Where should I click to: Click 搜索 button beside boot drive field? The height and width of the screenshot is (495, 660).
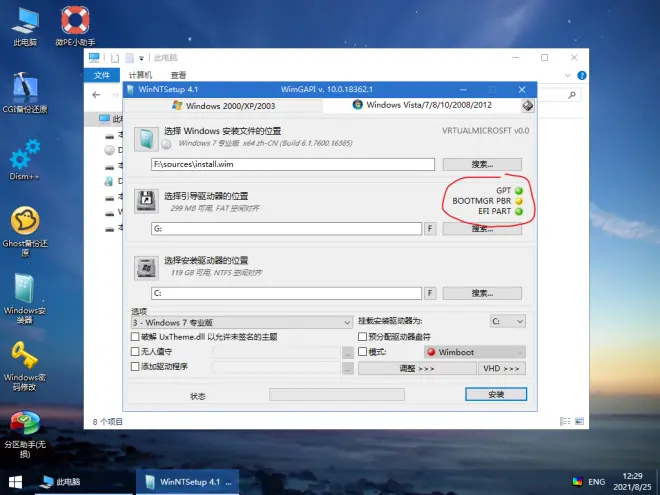[x=482, y=229]
